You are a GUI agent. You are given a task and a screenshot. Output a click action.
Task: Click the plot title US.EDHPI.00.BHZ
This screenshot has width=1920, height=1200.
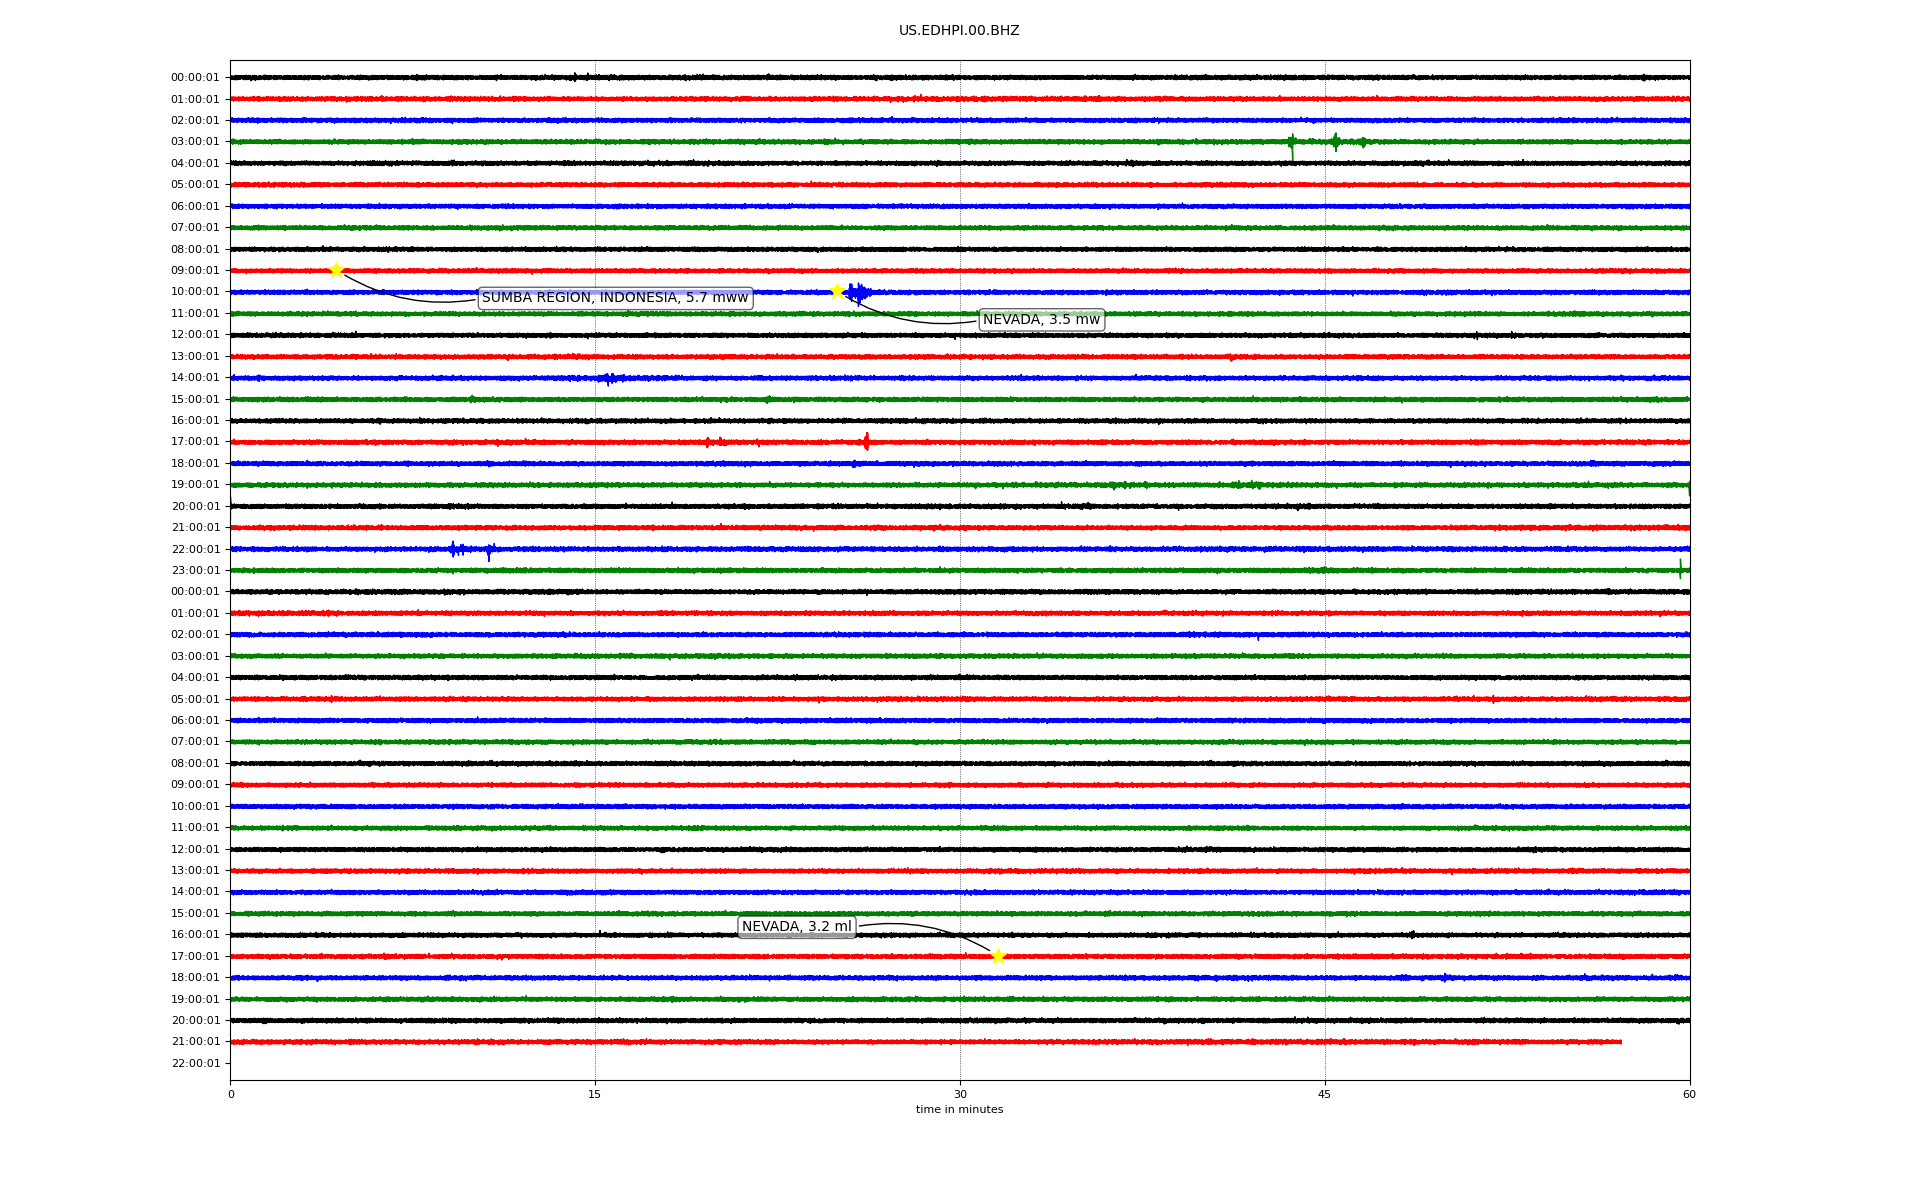959,31
